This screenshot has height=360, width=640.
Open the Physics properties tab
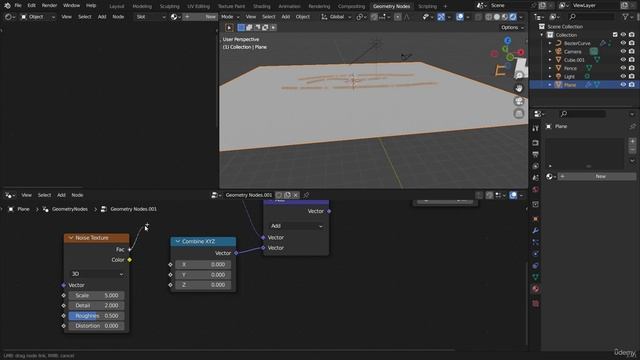pyautogui.click(x=536, y=254)
